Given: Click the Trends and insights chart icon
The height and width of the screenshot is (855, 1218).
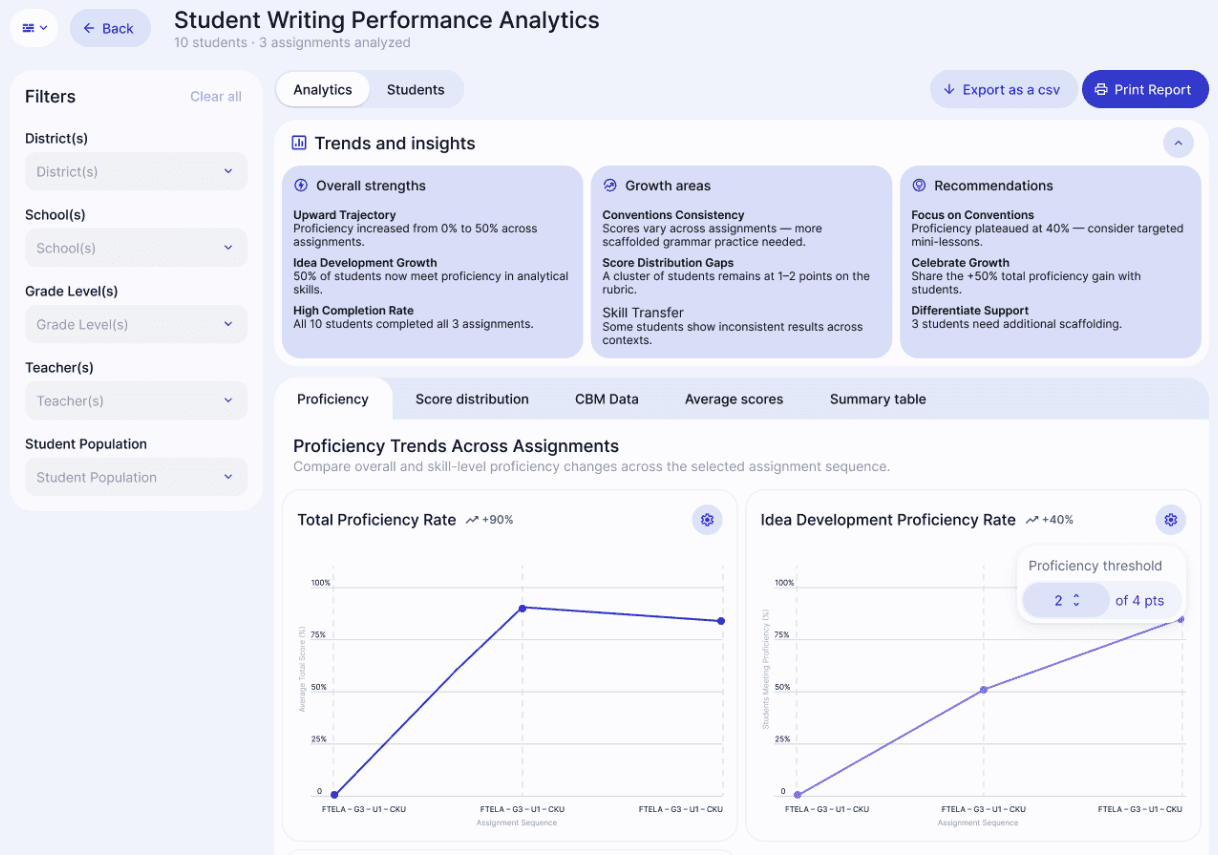Looking at the screenshot, I should click(x=299, y=143).
